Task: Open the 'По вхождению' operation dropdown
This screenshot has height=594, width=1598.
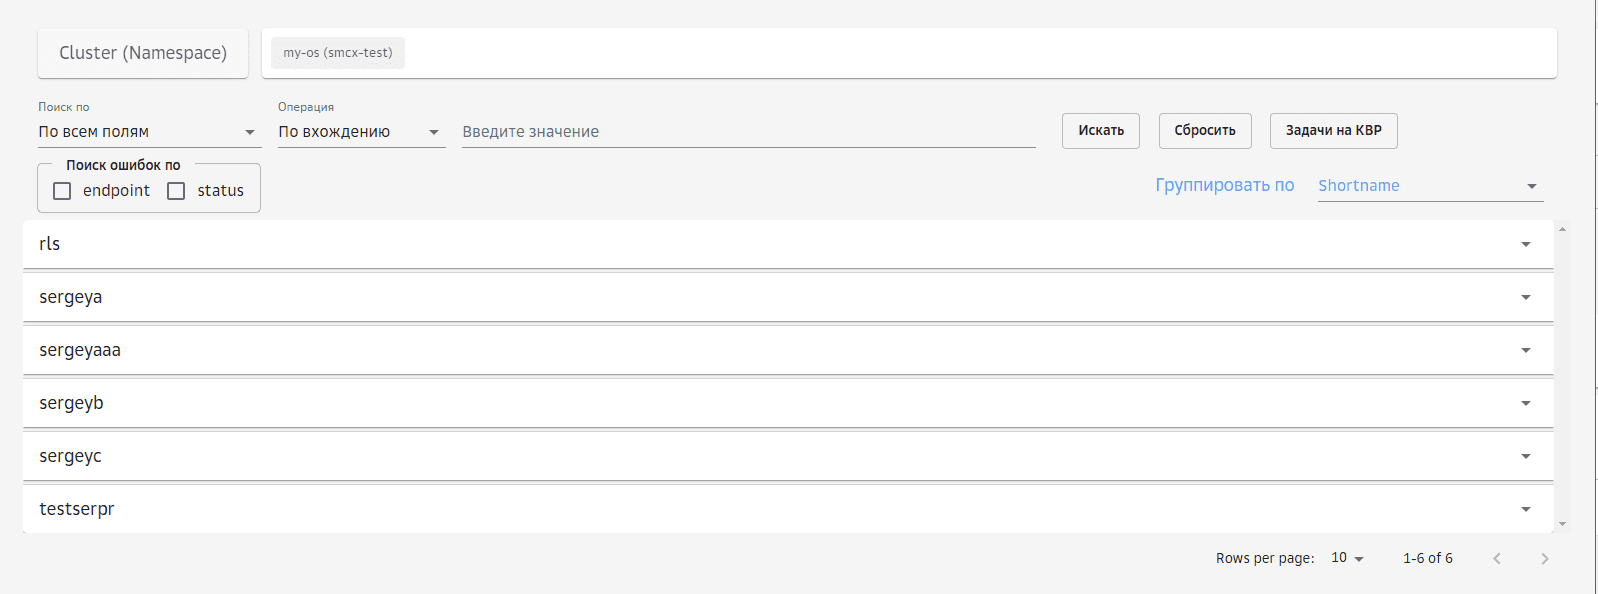Action: (360, 132)
